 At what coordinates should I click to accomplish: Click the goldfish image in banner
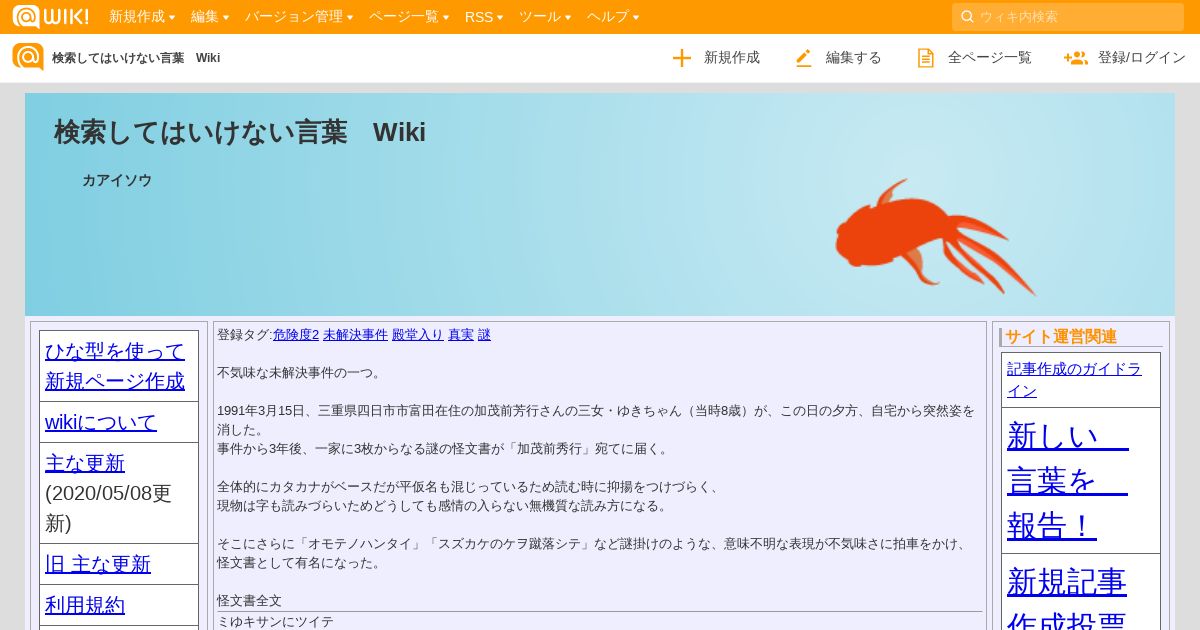coord(935,237)
